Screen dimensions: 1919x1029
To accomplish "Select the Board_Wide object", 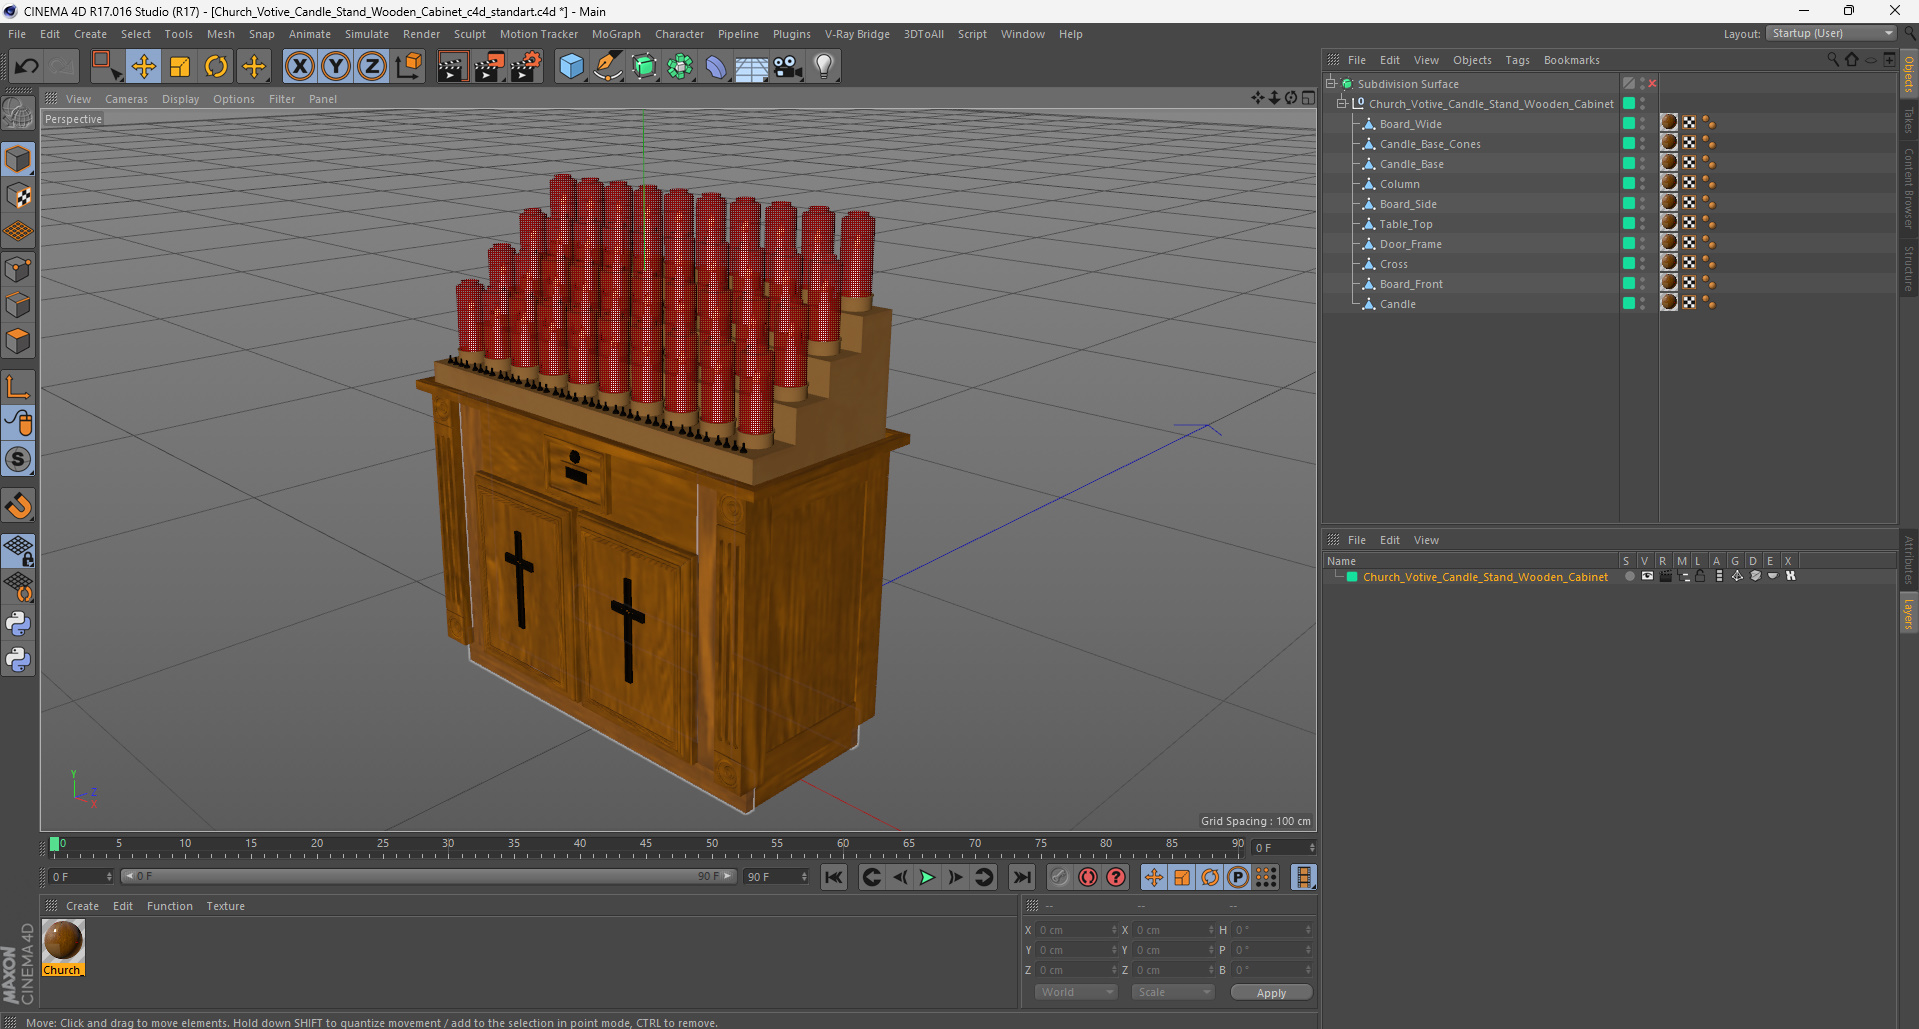I will point(1410,124).
